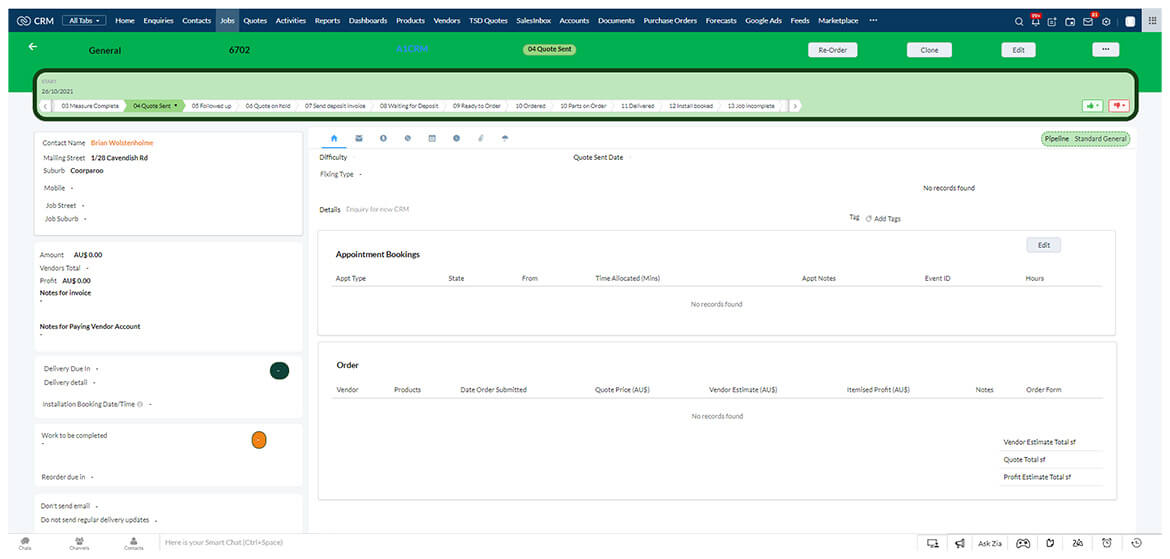Click the Clone button

click(929, 50)
